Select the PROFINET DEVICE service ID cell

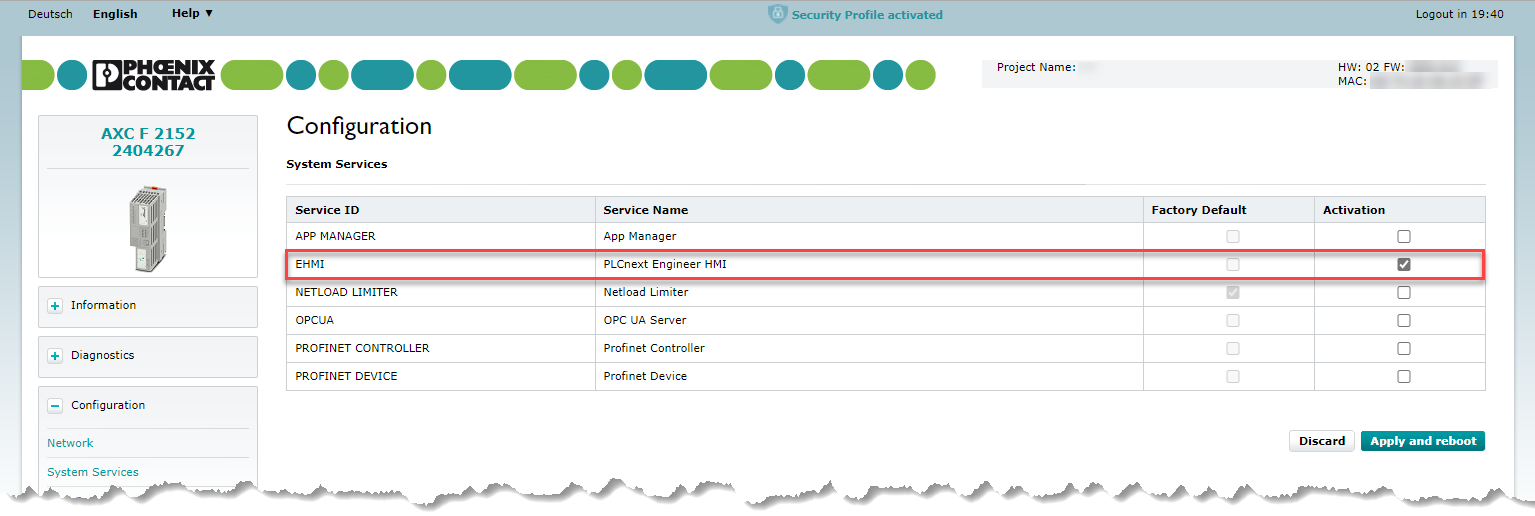click(x=441, y=376)
